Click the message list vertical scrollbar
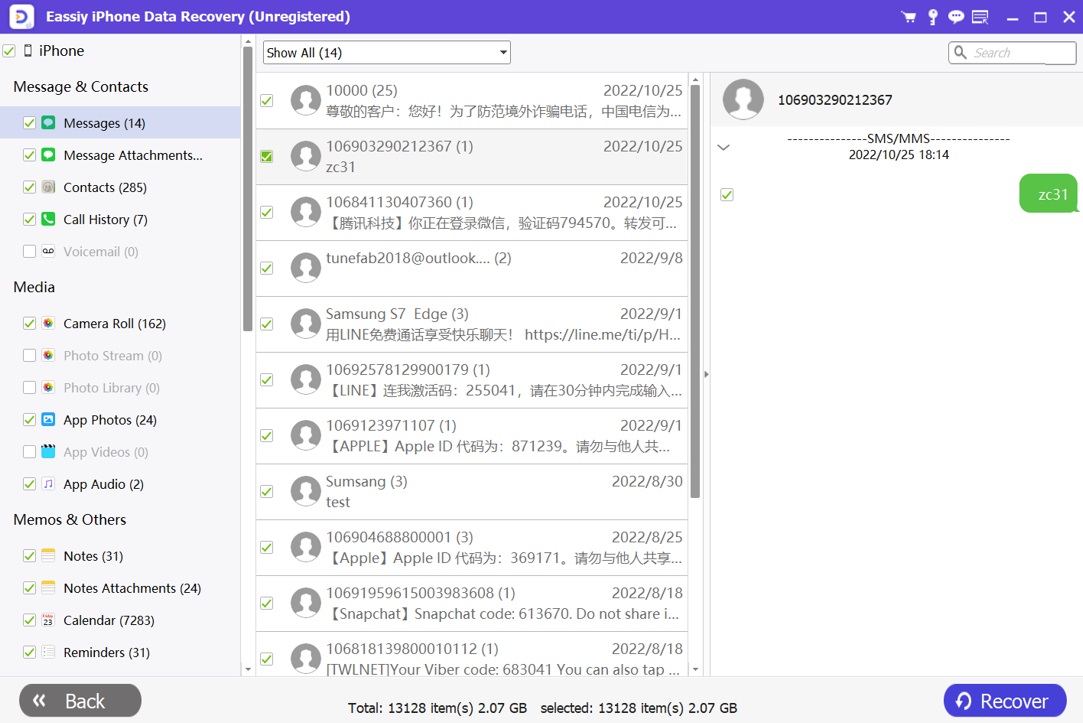The image size is (1083, 723). (x=695, y=300)
